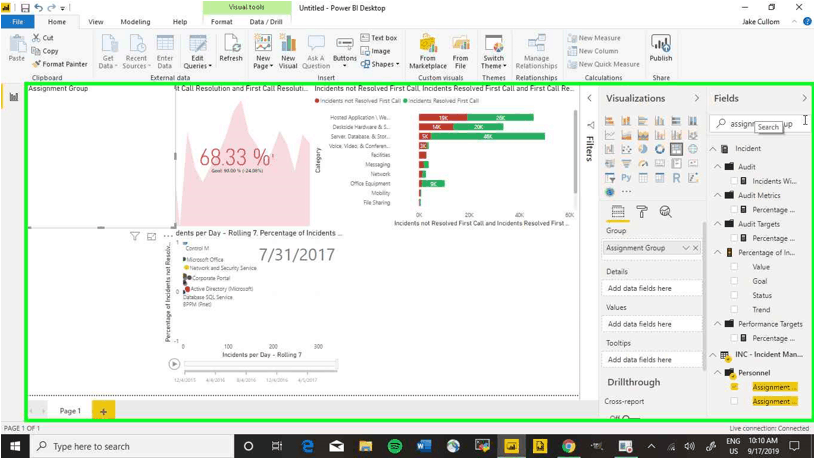The height and width of the screenshot is (459, 816).
Task: Check the Goal field checkbox
Action: (x=734, y=281)
